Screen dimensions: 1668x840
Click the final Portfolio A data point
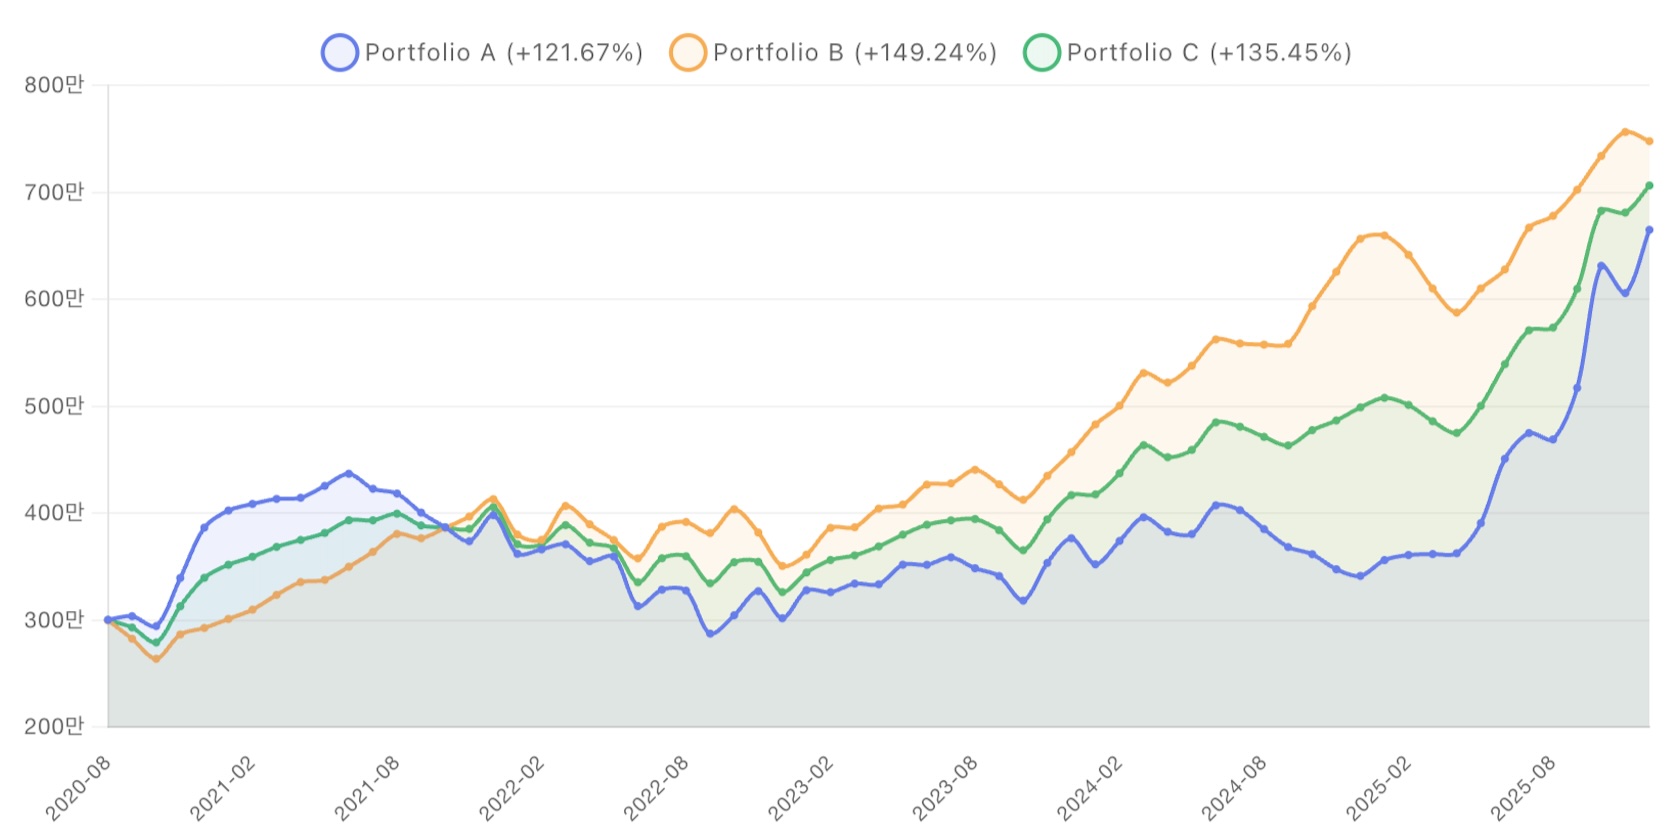tap(1649, 230)
